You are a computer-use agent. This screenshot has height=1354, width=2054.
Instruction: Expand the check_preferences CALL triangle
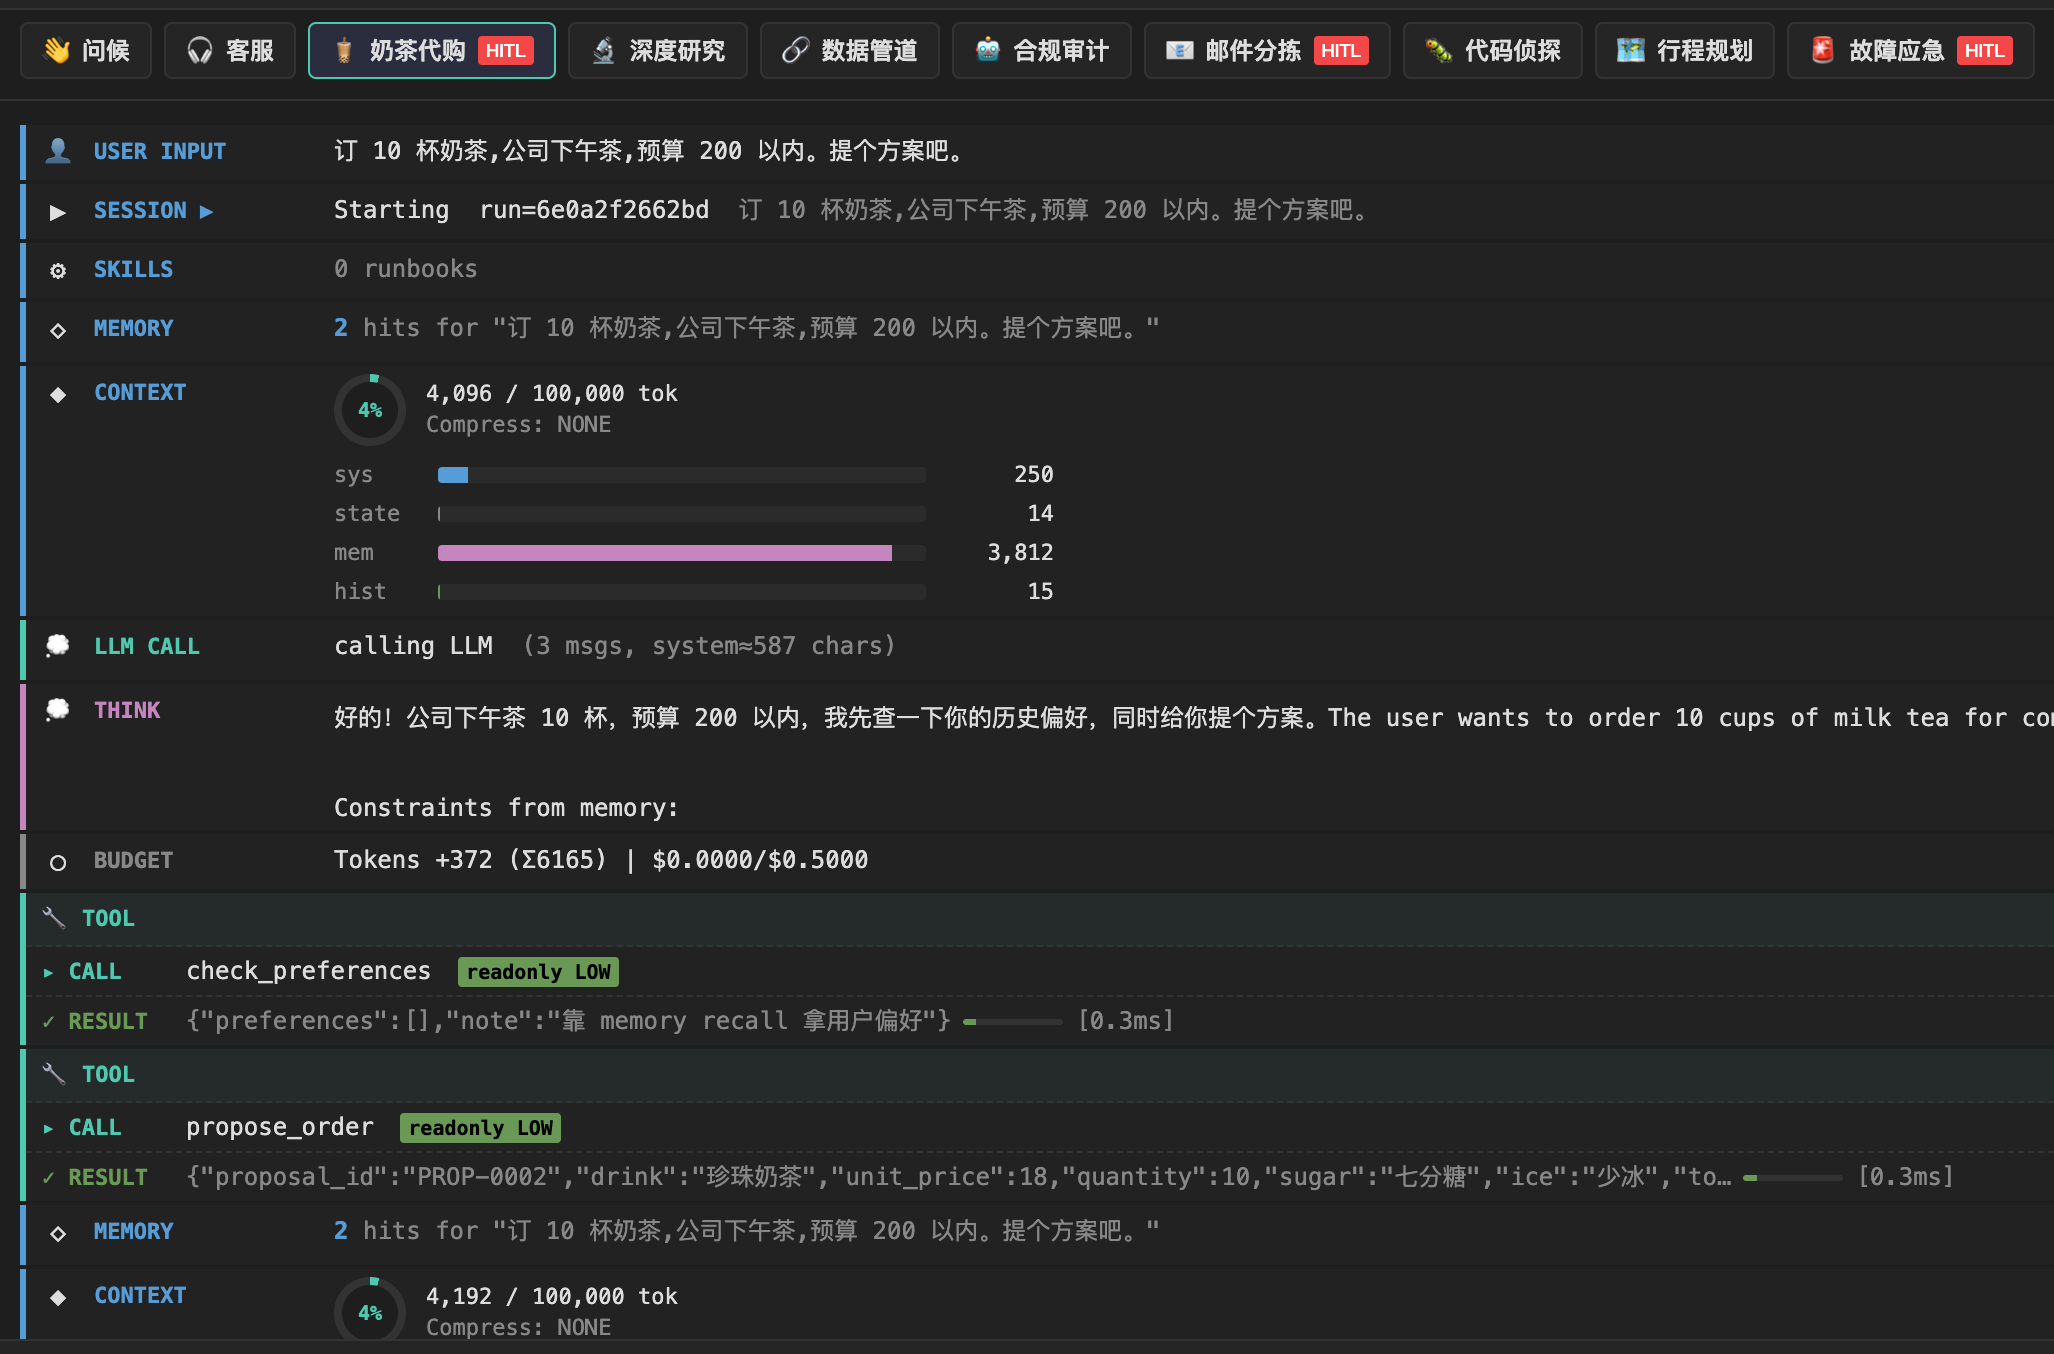tap(48, 972)
